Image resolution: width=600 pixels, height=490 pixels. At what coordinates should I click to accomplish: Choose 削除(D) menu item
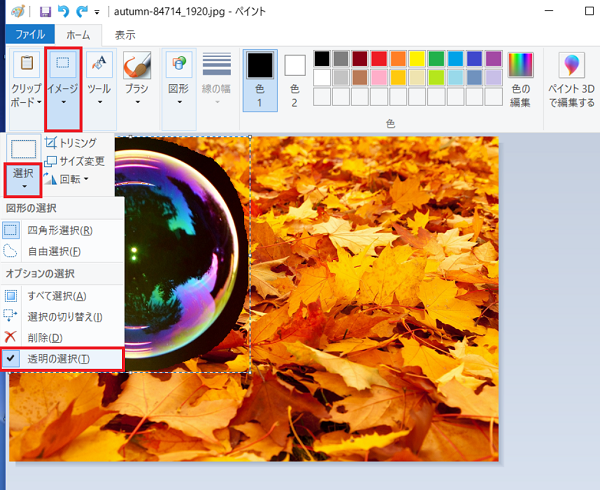[x=62, y=337]
